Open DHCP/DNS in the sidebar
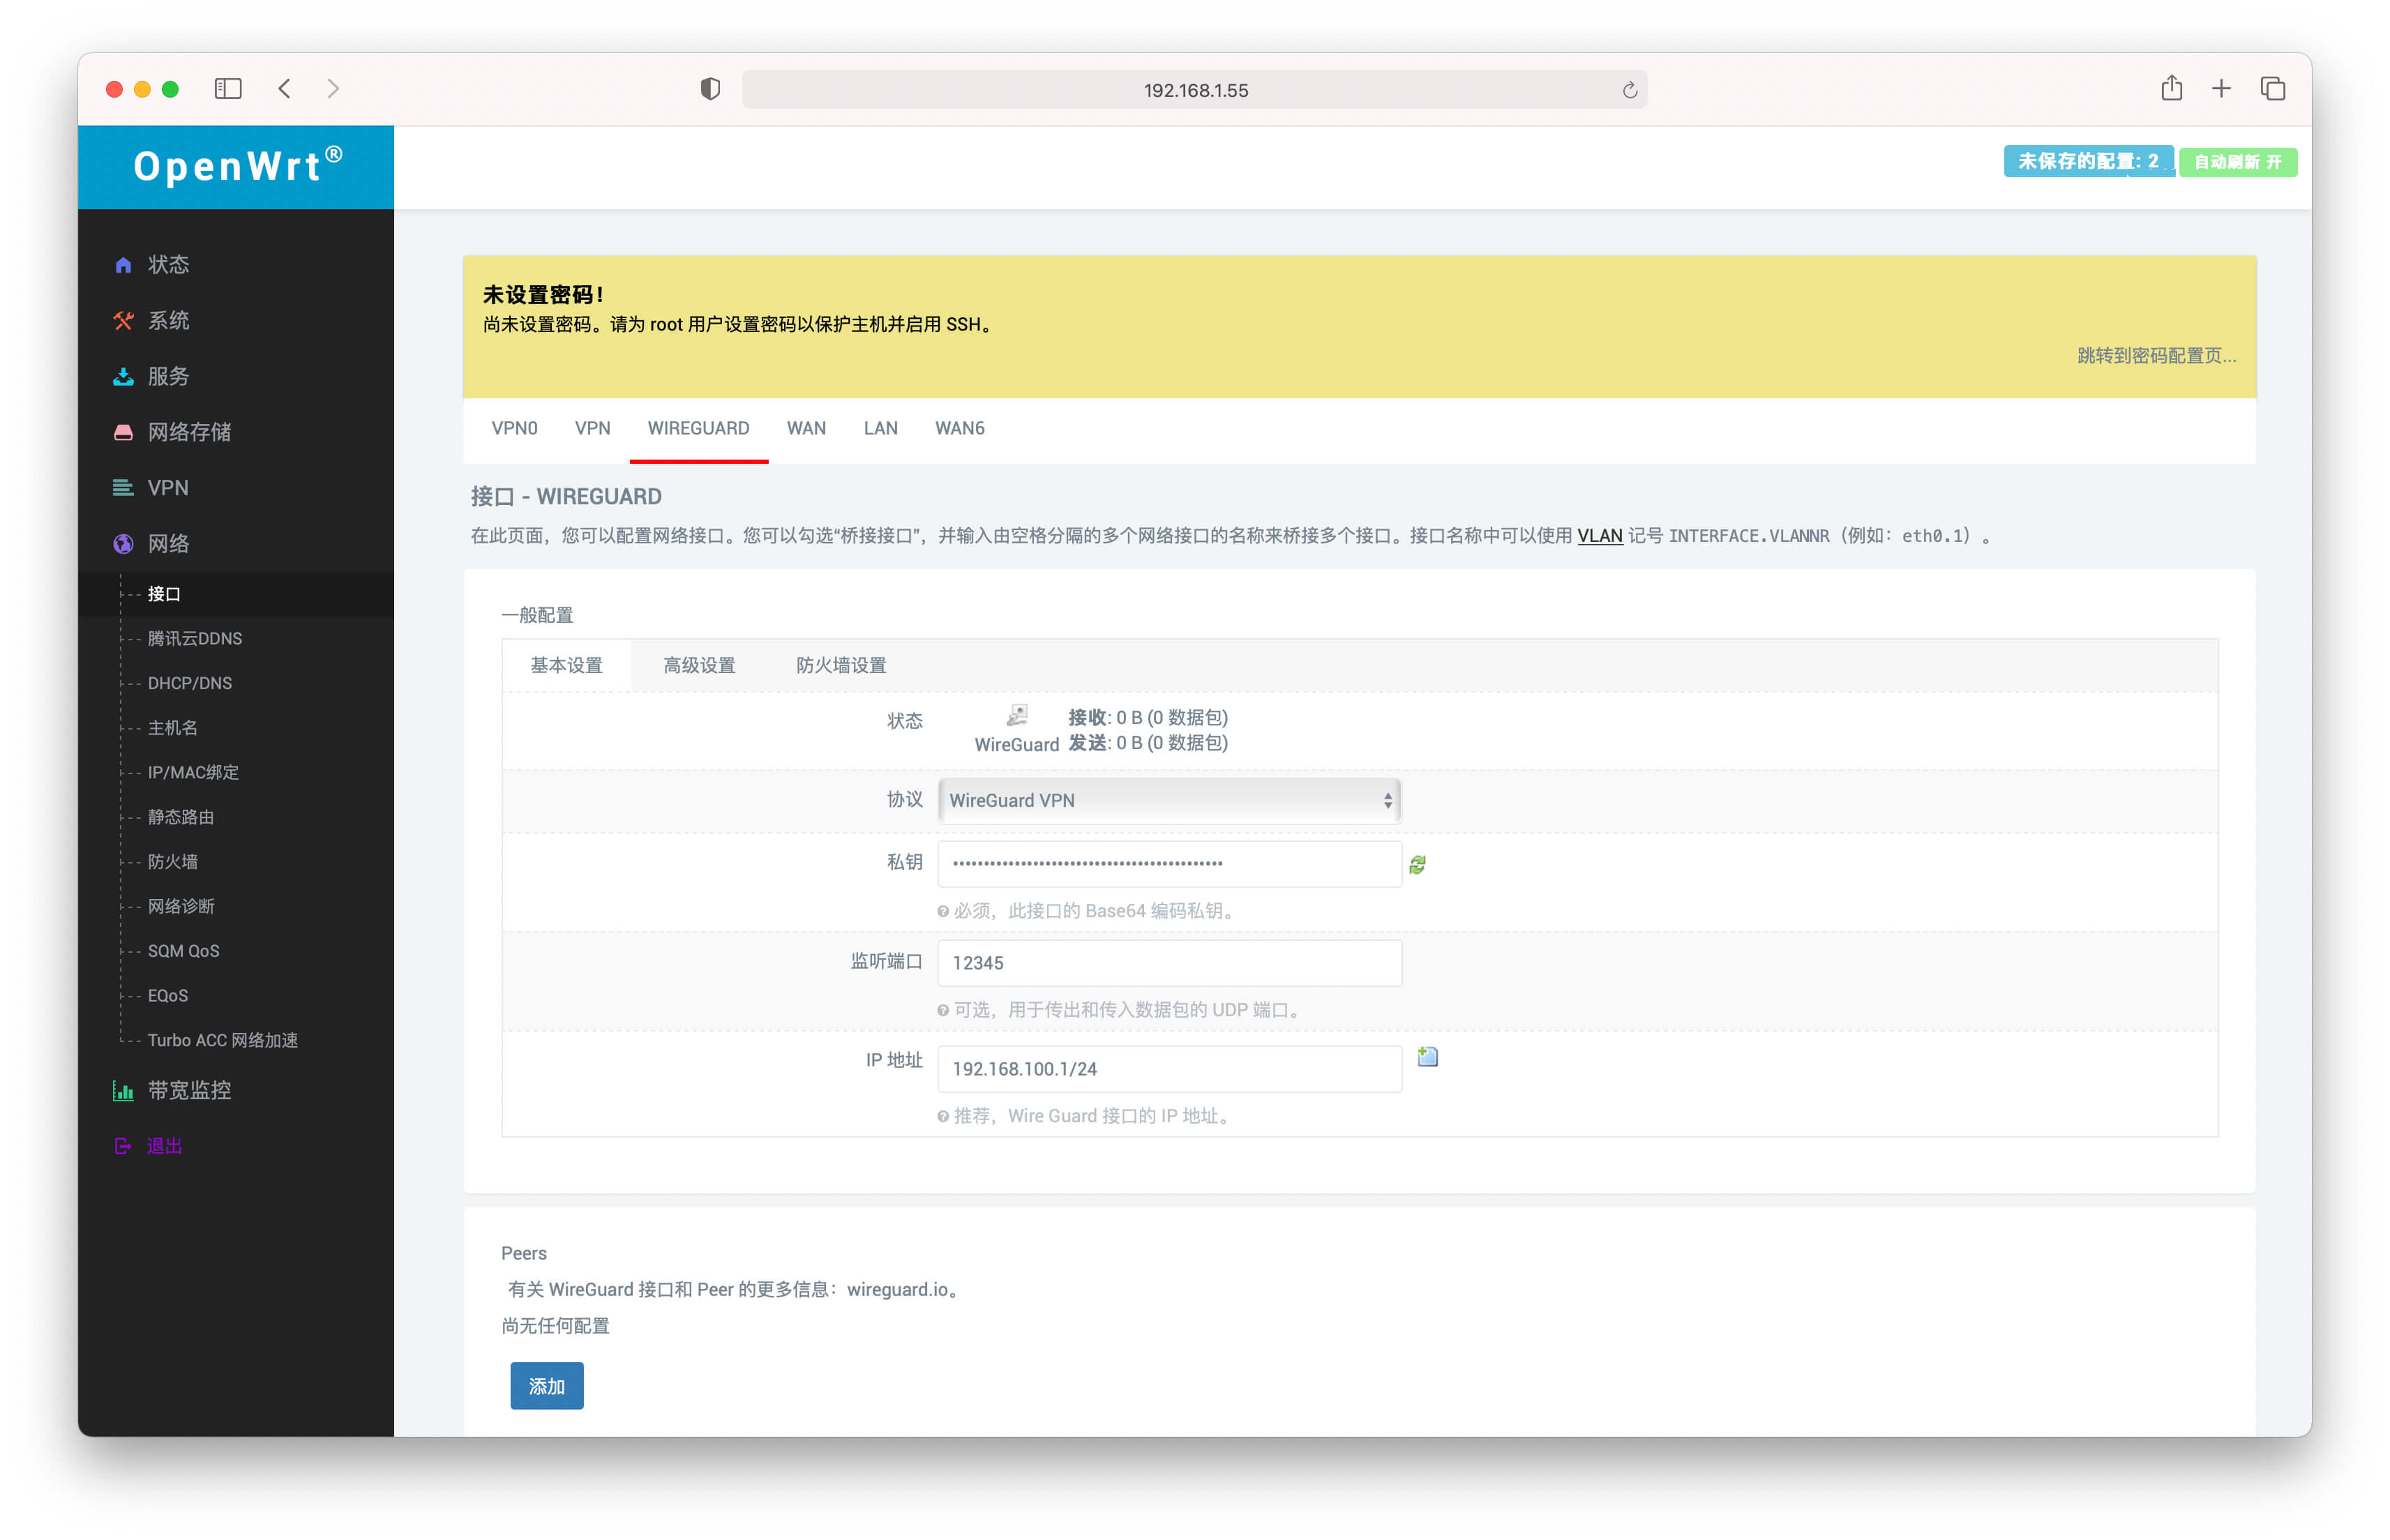The height and width of the screenshot is (1540, 2390). pos(189,683)
